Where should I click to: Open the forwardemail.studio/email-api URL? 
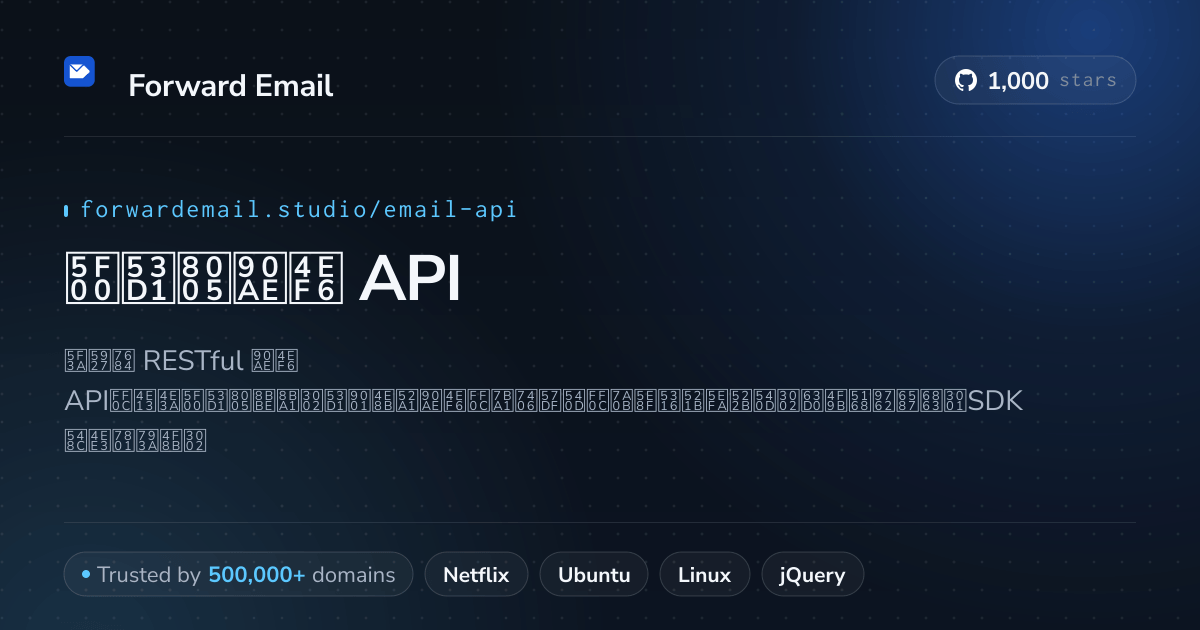point(298,209)
